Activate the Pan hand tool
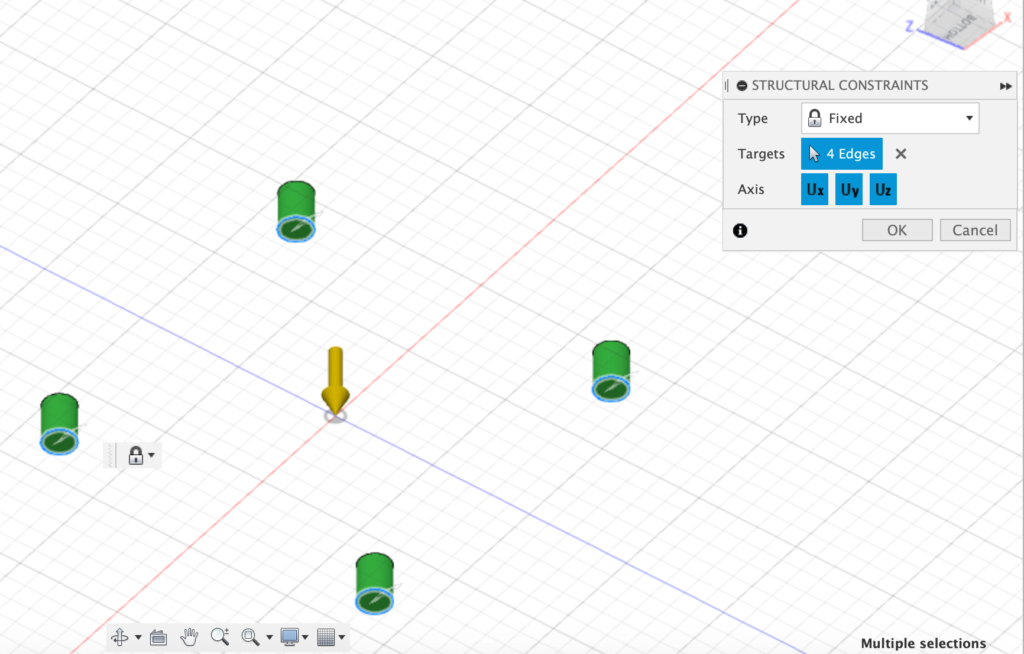This screenshot has height=654, width=1024. [189, 637]
